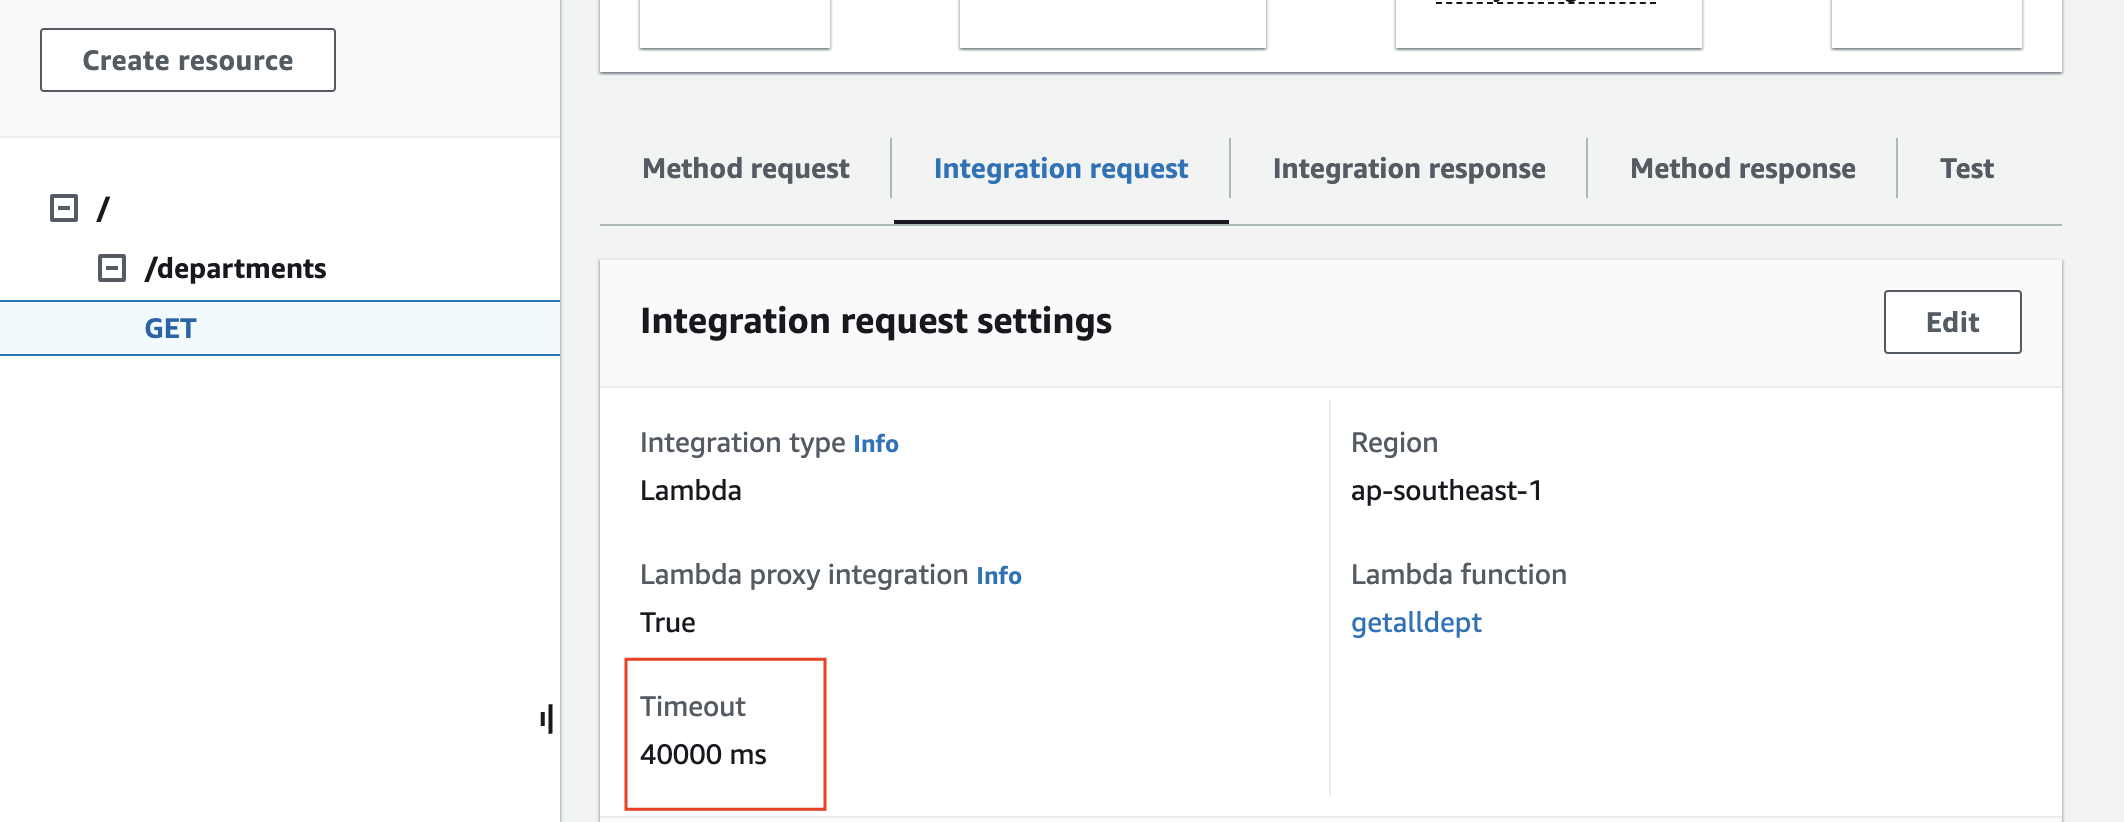Viewport: 2124px width, 822px height.
Task: Open Info link beside Lambda proxy integration
Action: point(998,575)
